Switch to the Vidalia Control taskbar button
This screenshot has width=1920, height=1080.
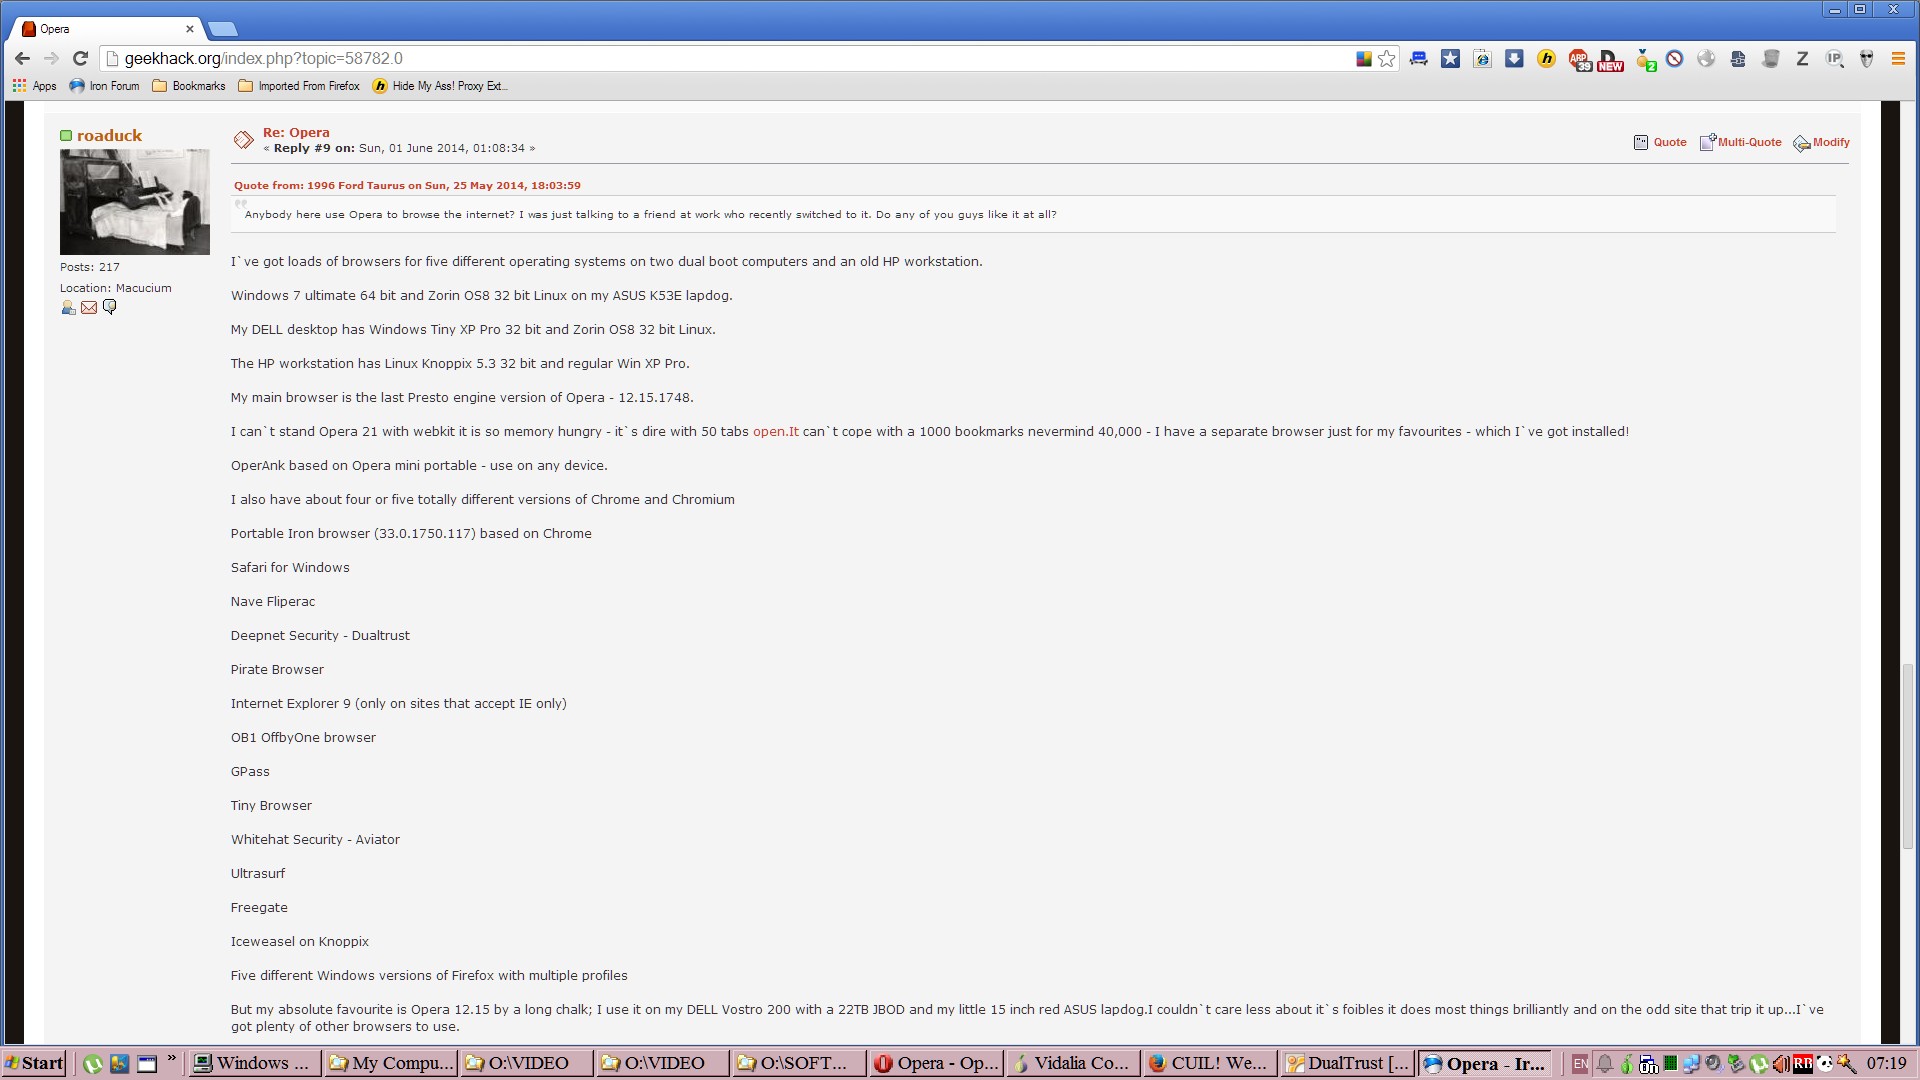click(1073, 1063)
